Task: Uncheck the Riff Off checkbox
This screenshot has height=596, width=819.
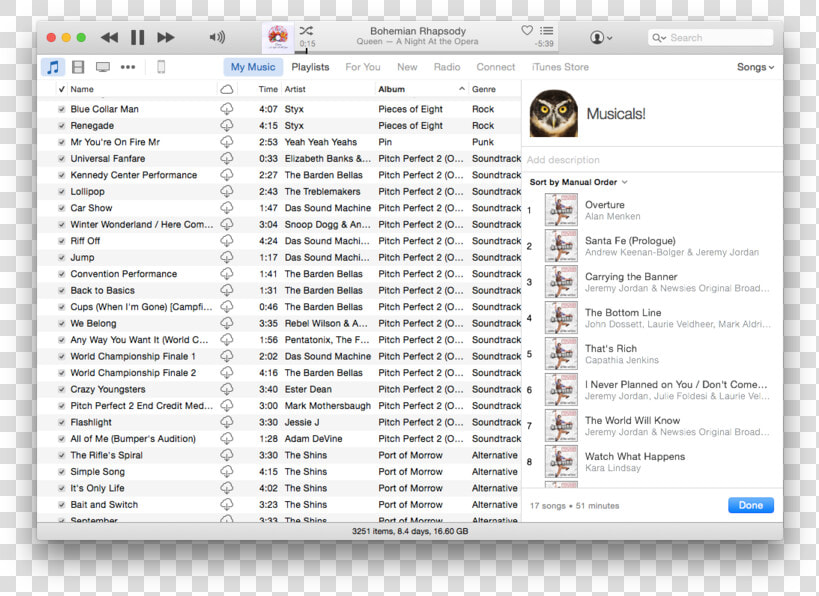Action: [61, 241]
